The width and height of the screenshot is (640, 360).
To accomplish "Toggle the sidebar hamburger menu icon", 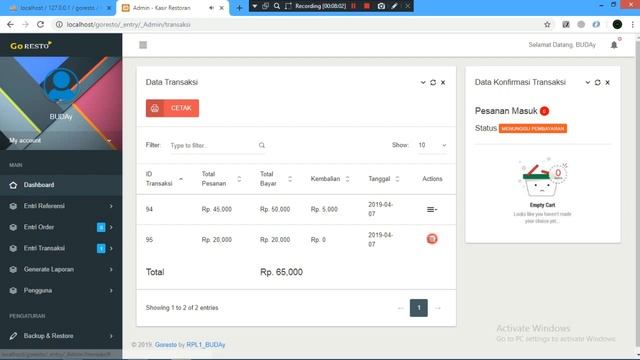I will point(143,45).
